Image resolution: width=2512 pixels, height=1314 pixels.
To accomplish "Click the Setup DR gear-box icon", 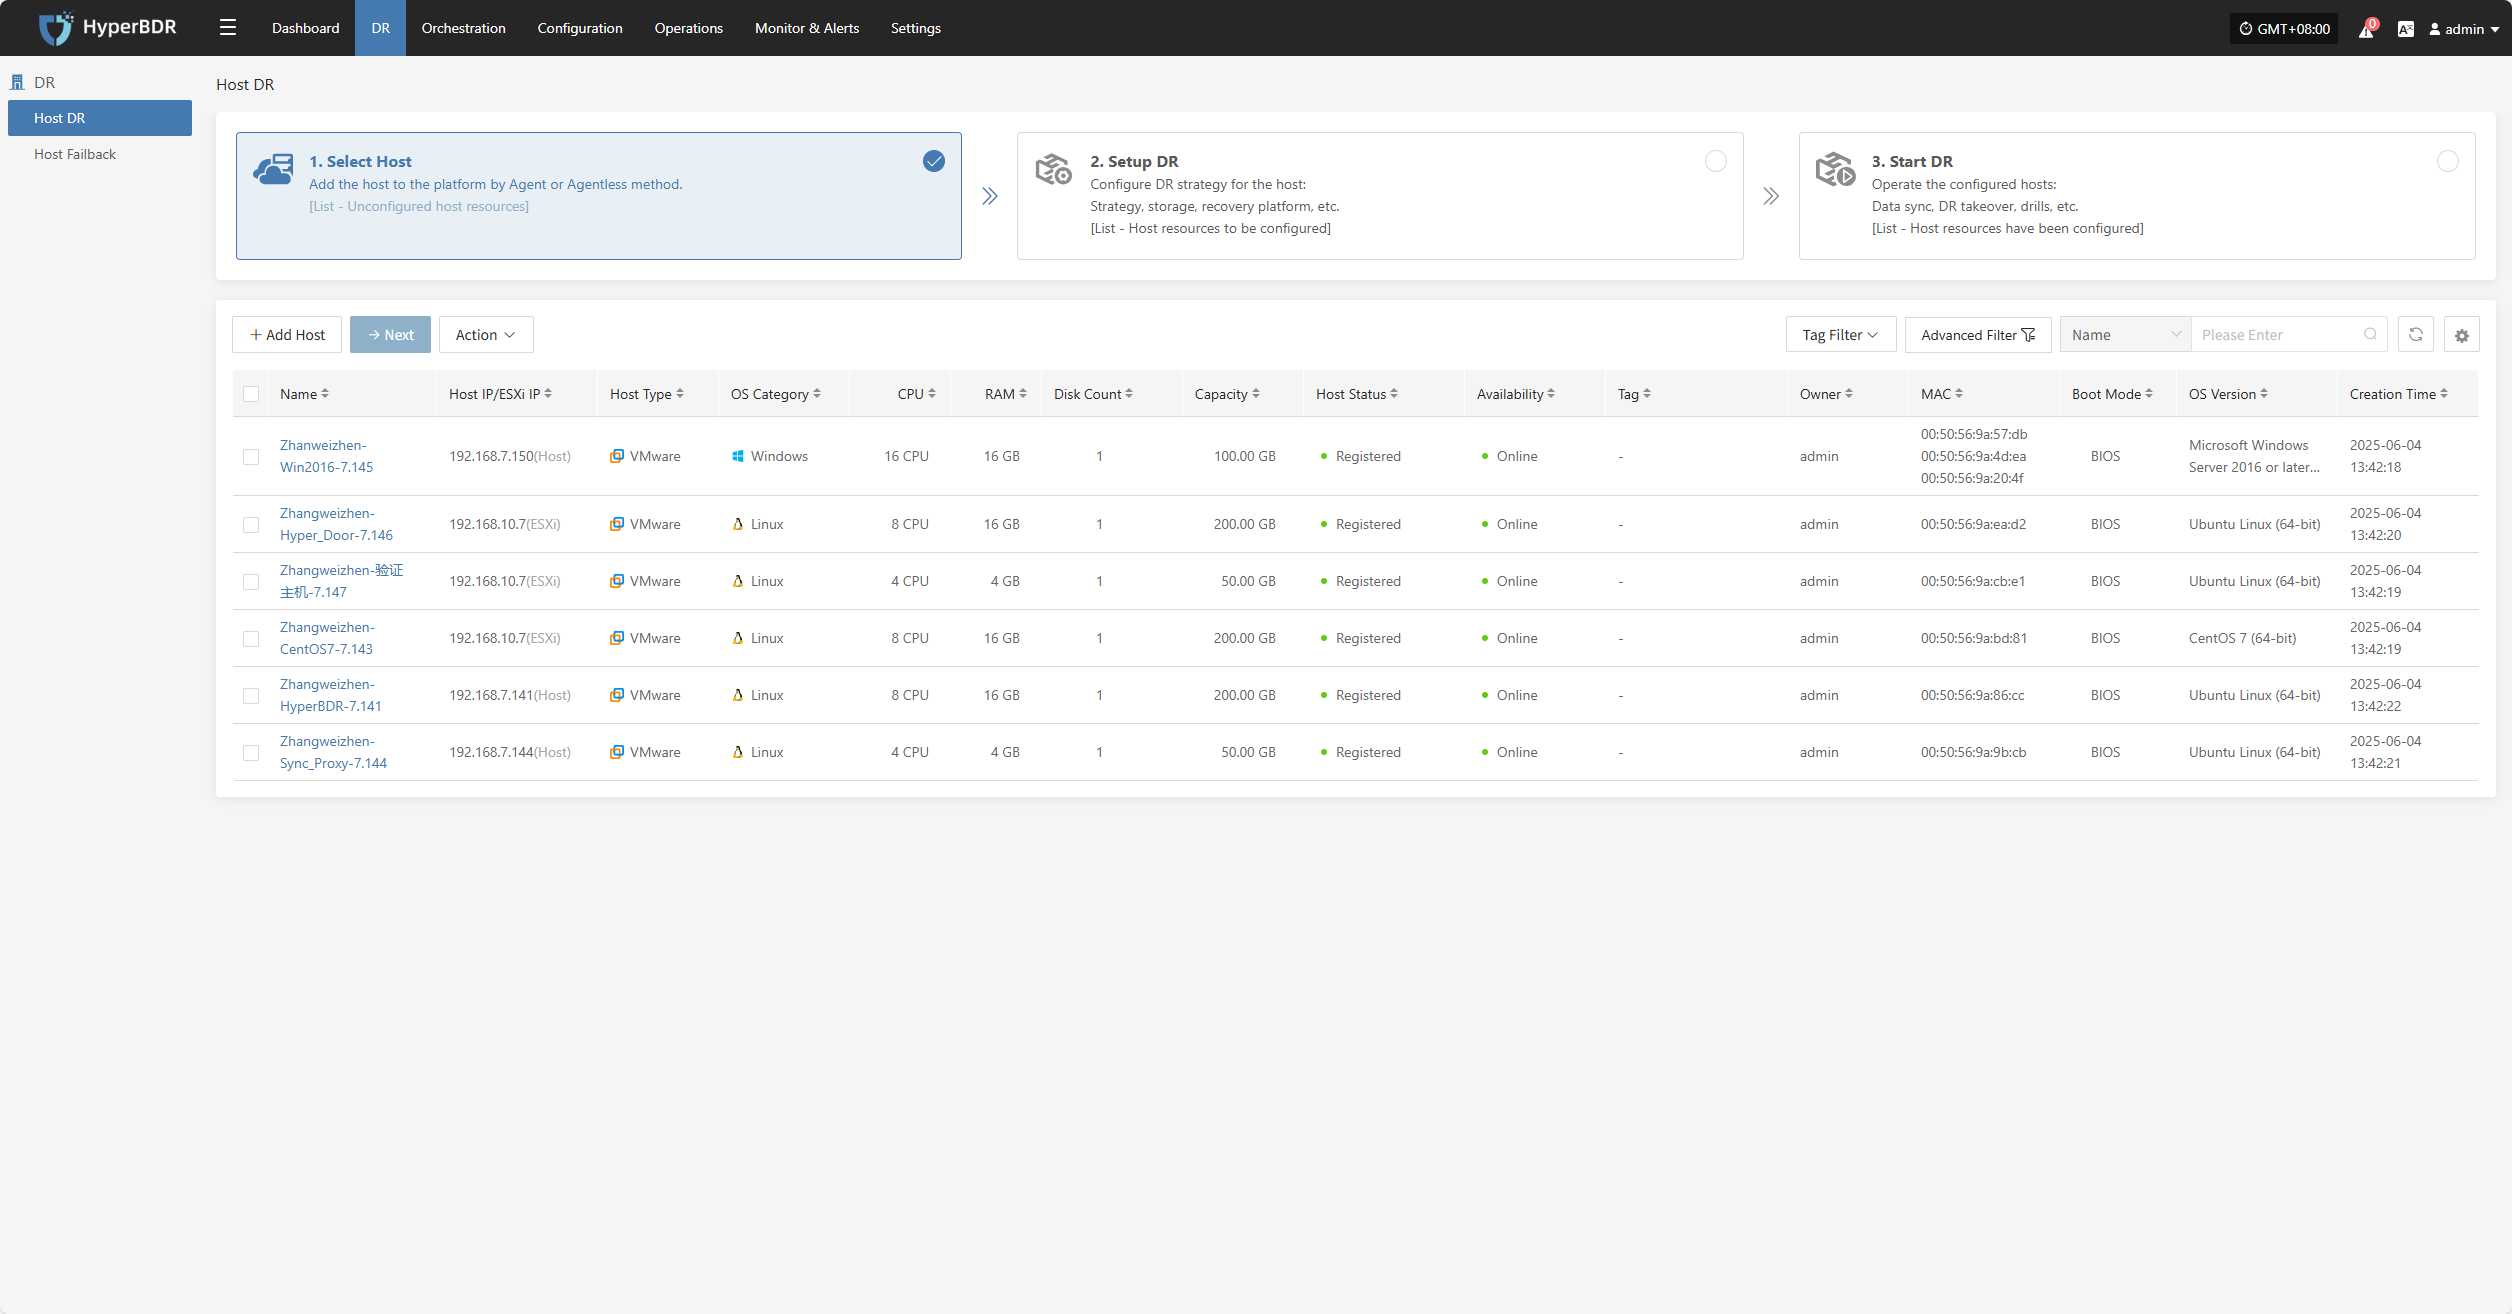I will tap(1053, 169).
